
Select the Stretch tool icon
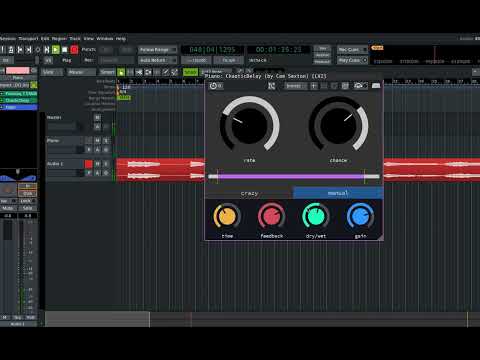148,72
